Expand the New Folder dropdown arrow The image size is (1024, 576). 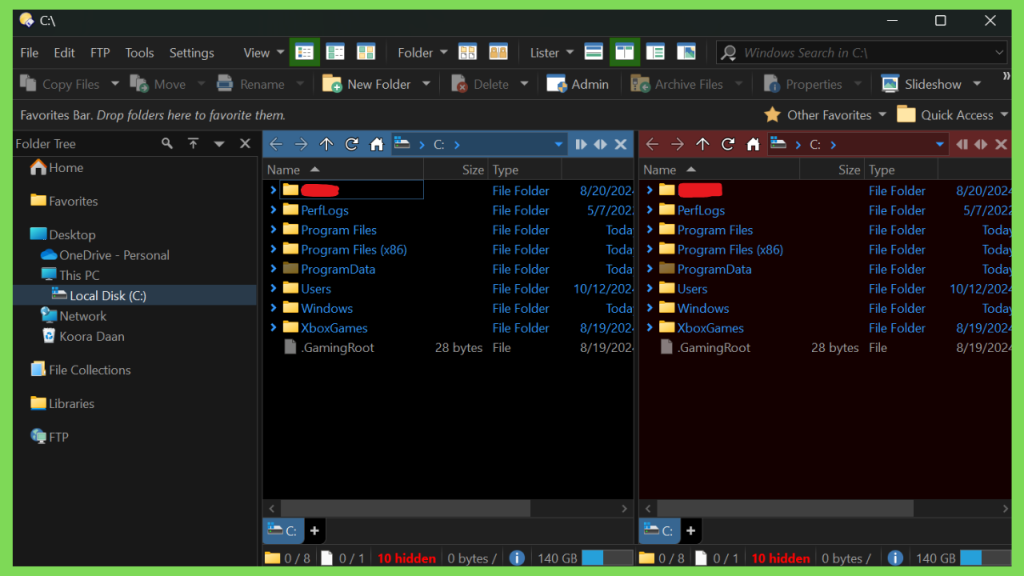pyautogui.click(x=426, y=84)
